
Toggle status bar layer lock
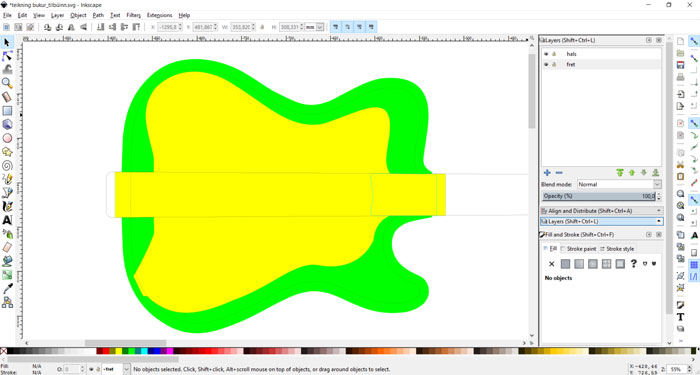pos(97,369)
